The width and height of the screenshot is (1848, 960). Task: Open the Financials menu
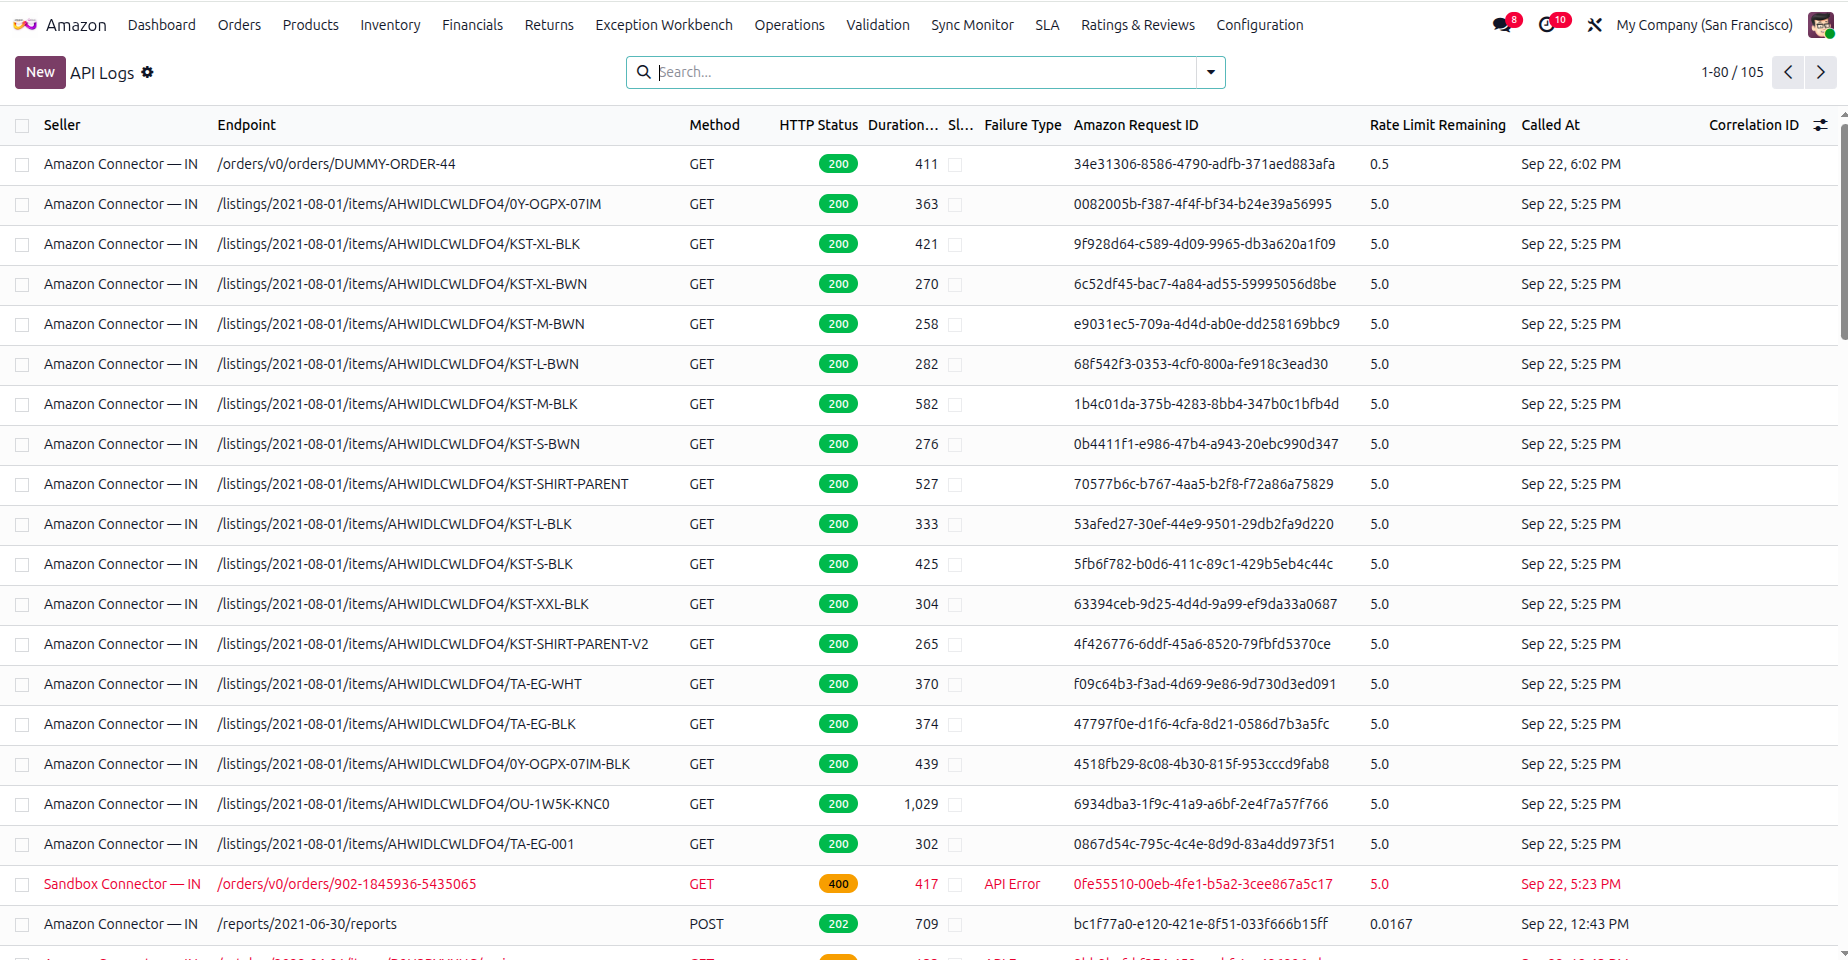tap(472, 25)
